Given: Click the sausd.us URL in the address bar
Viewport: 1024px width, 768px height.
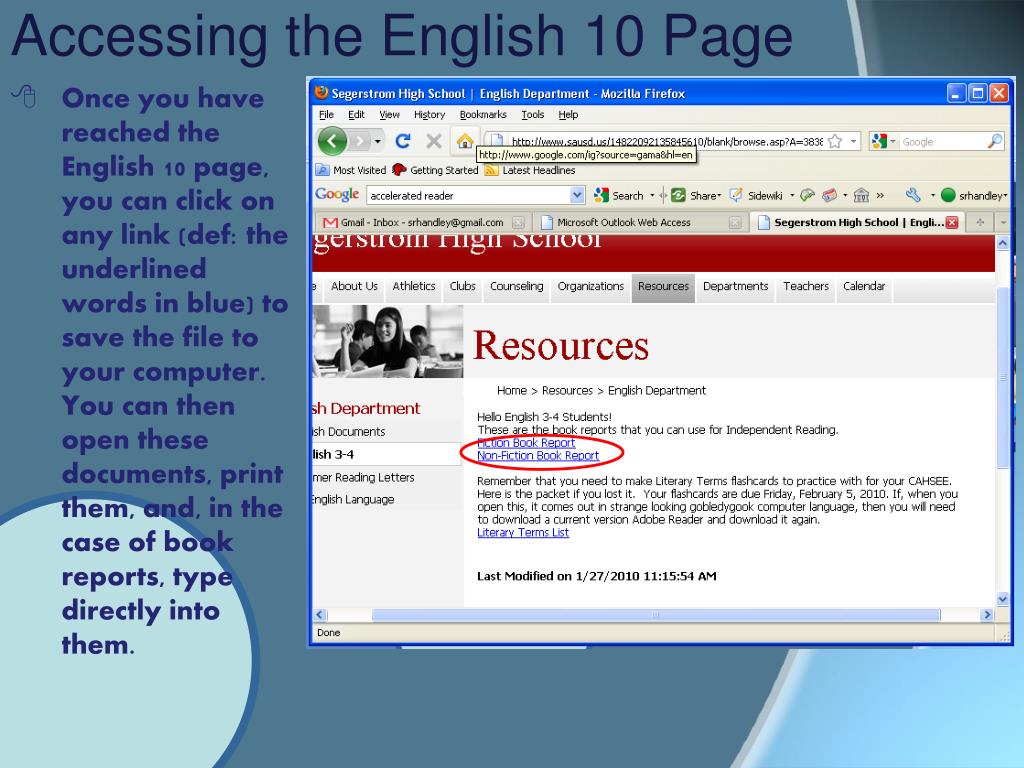Looking at the screenshot, I should [666, 142].
